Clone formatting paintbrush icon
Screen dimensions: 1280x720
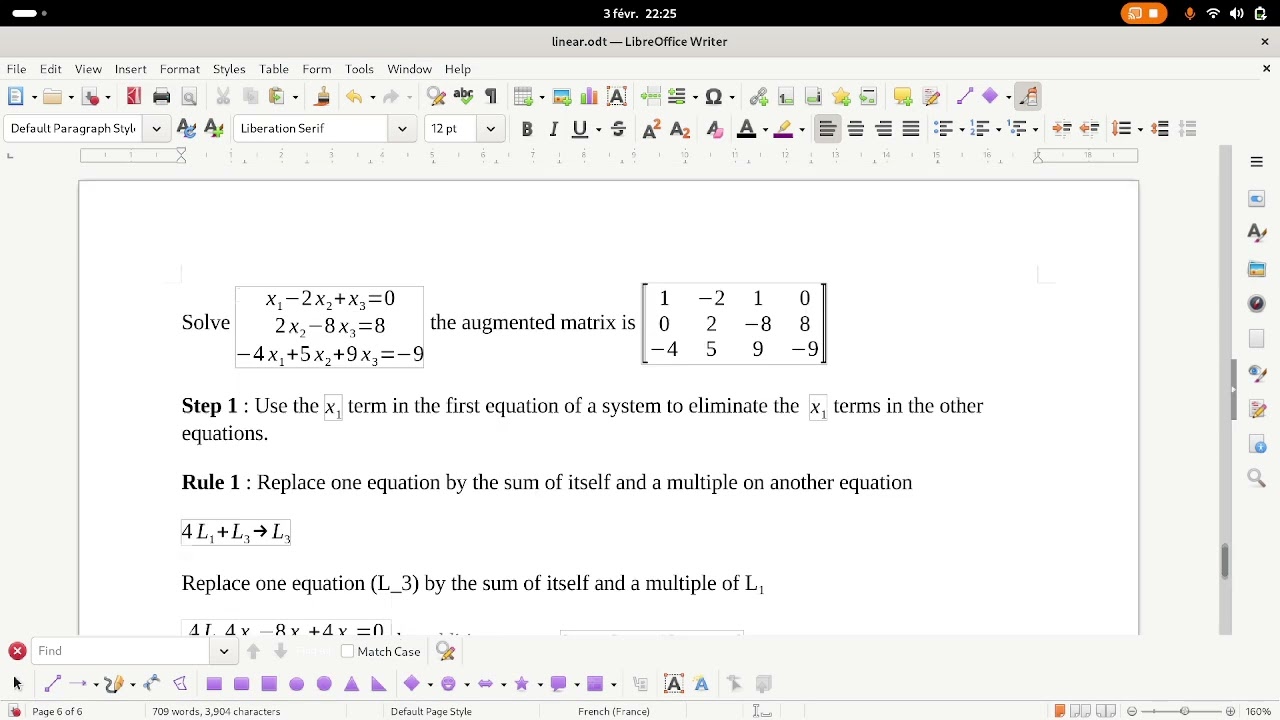tap(322, 97)
